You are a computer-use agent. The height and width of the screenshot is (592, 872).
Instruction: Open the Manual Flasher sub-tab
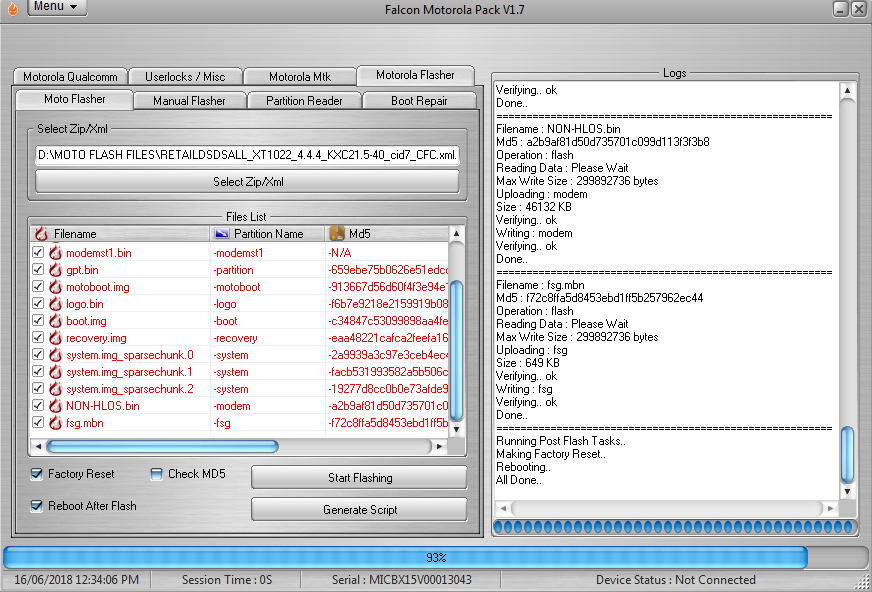(x=189, y=101)
